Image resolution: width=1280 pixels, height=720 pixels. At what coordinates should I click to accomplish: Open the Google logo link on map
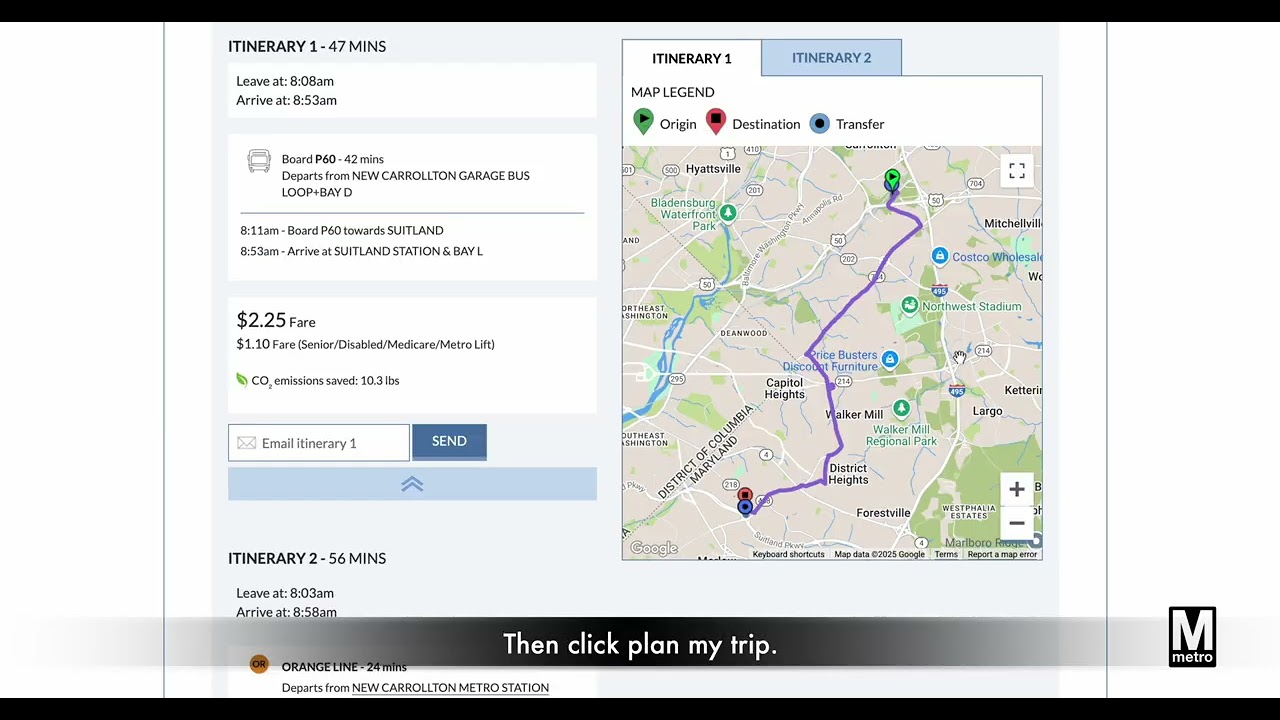pyautogui.click(x=654, y=548)
